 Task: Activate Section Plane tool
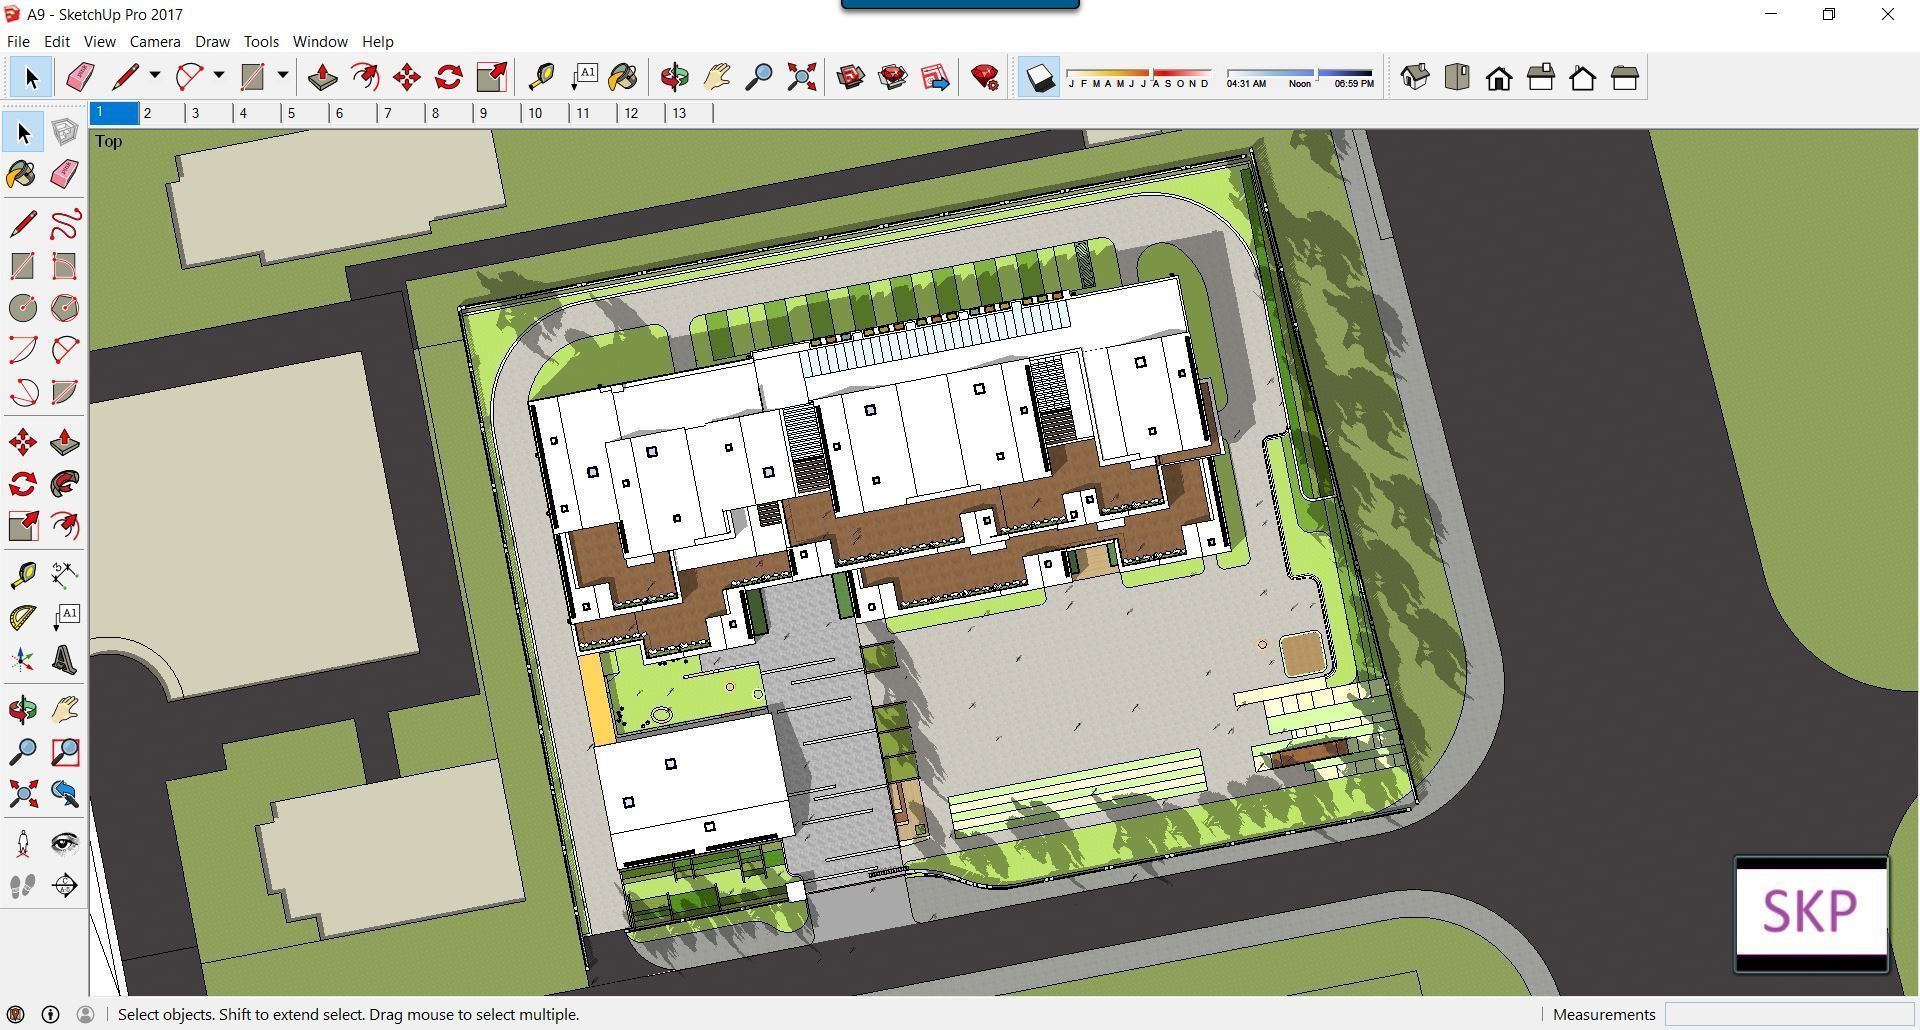(x=65, y=886)
